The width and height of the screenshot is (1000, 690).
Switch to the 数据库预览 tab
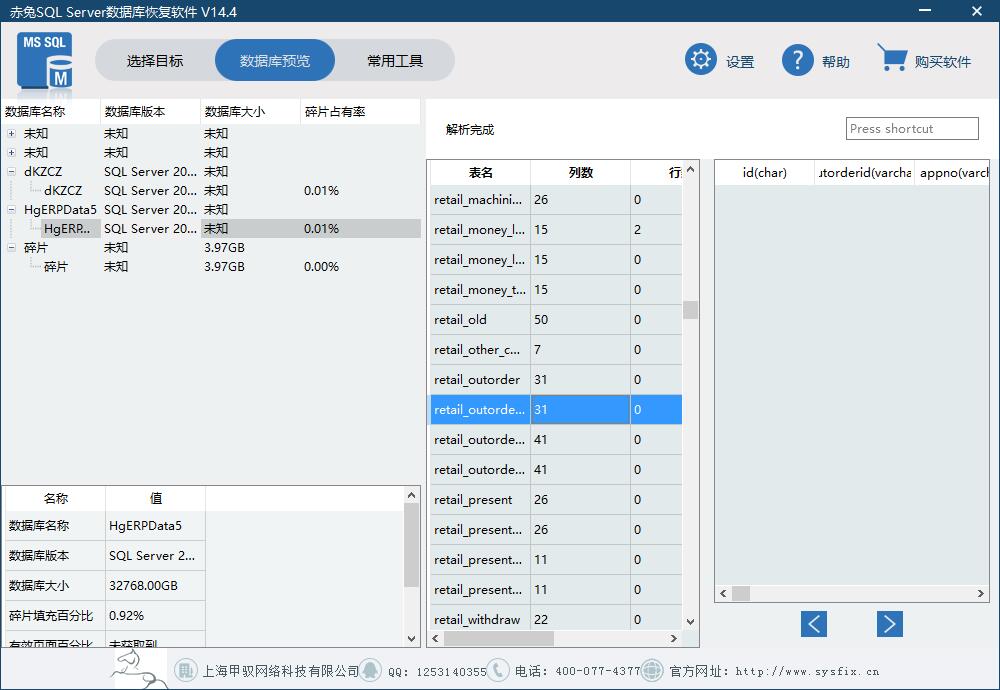pos(275,61)
